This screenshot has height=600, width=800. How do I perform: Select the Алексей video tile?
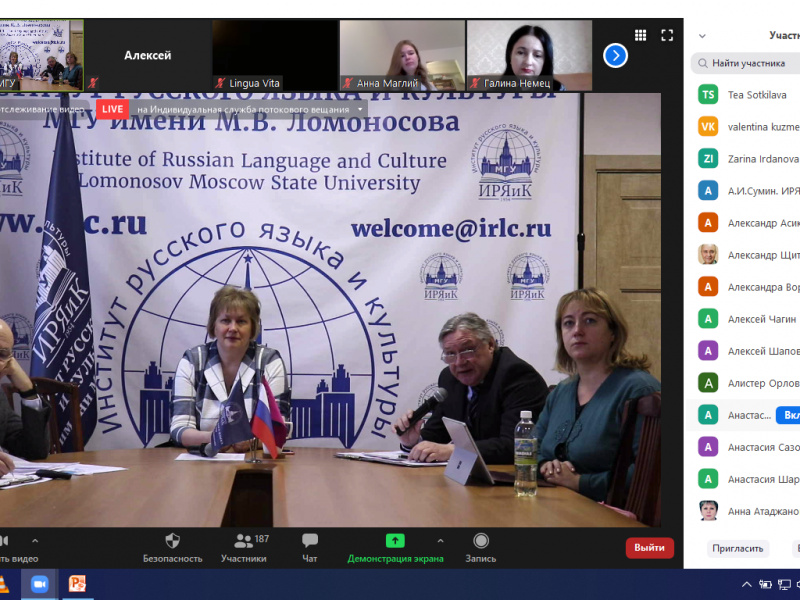click(147, 55)
